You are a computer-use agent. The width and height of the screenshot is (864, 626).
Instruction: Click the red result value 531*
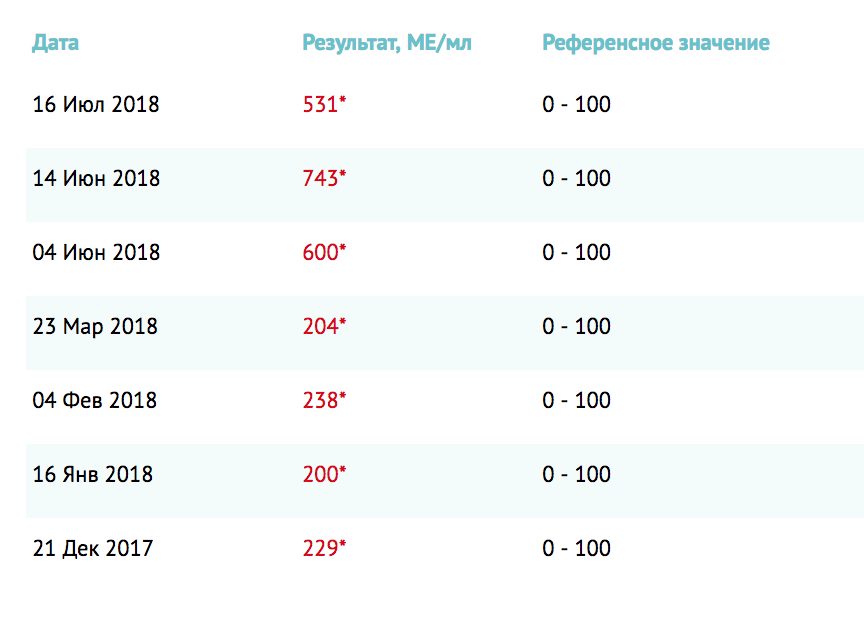pyautogui.click(x=324, y=104)
